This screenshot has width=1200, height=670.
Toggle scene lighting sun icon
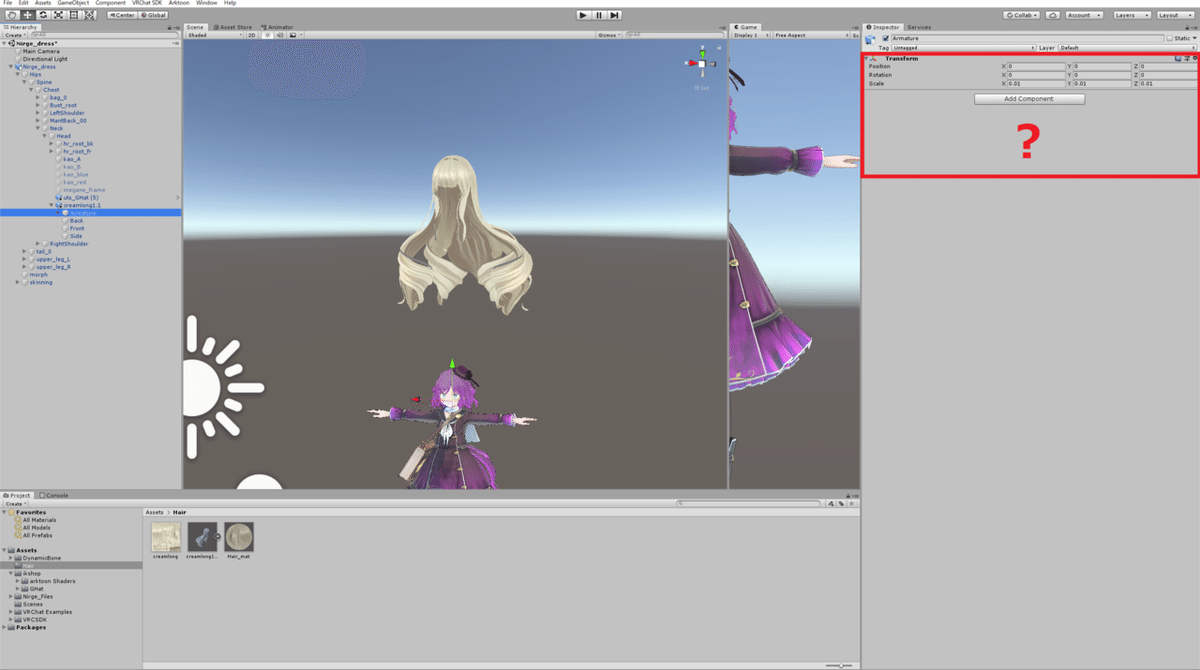click(x=268, y=35)
